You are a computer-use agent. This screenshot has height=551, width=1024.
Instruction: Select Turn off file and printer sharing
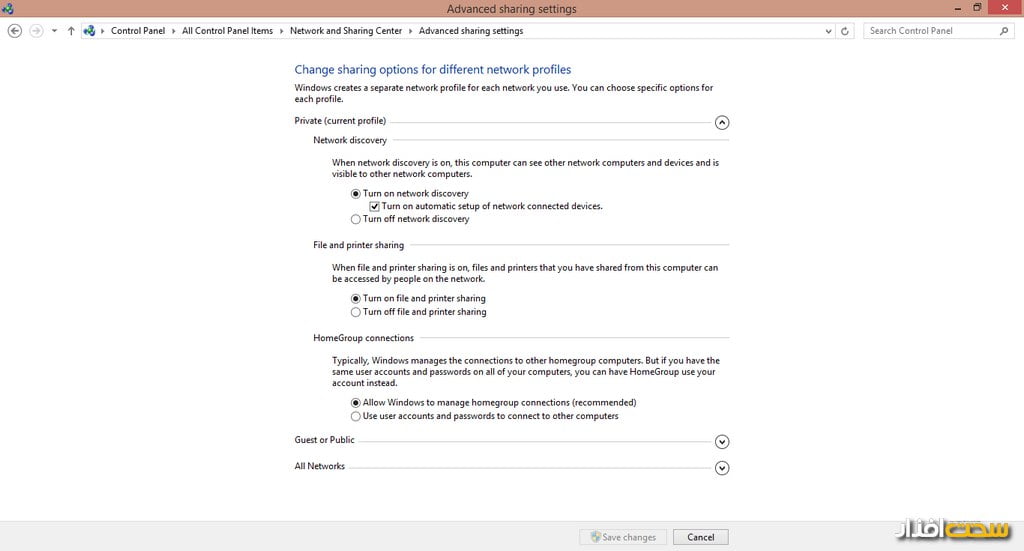[x=356, y=312]
